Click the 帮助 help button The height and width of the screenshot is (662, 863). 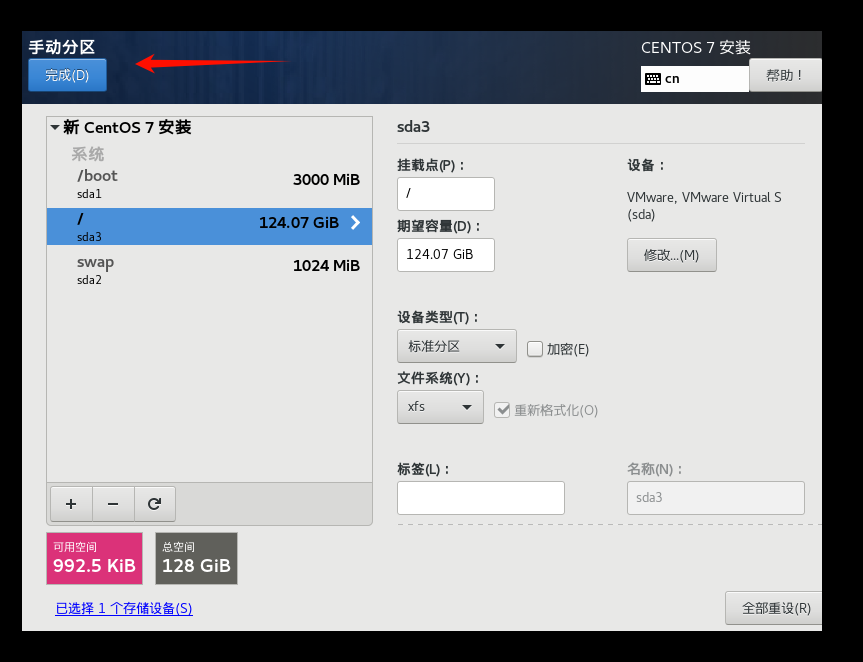click(785, 74)
